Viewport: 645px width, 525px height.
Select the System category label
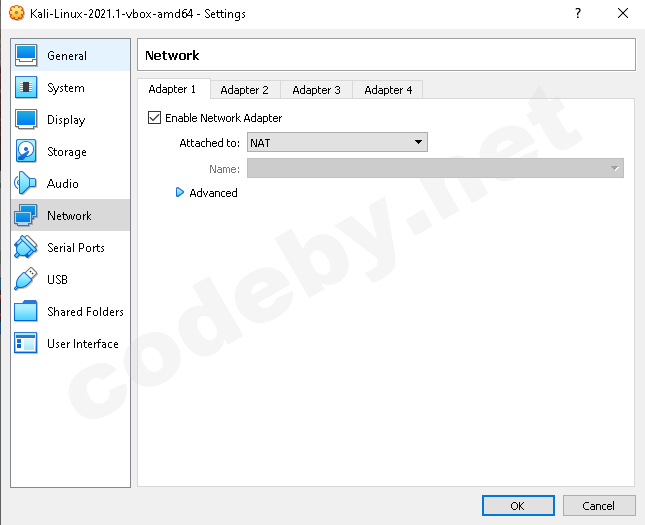click(x=66, y=88)
